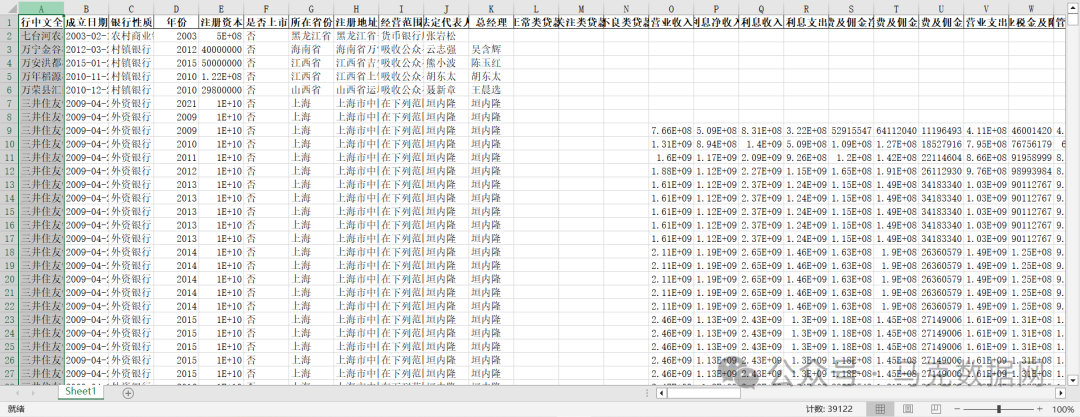Select cell with value 11196493
The height and width of the screenshot is (417, 1080).
[941, 130]
